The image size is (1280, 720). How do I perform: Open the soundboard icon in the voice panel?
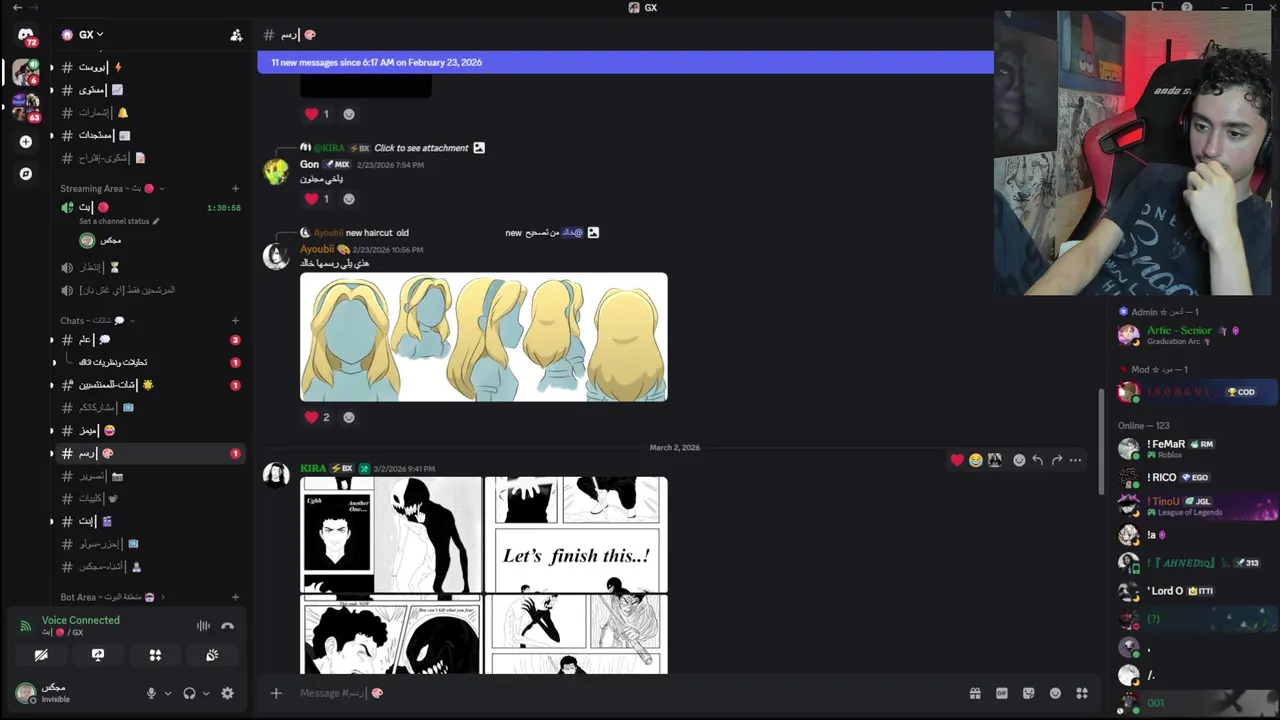pyautogui.click(x=212, y=655)
